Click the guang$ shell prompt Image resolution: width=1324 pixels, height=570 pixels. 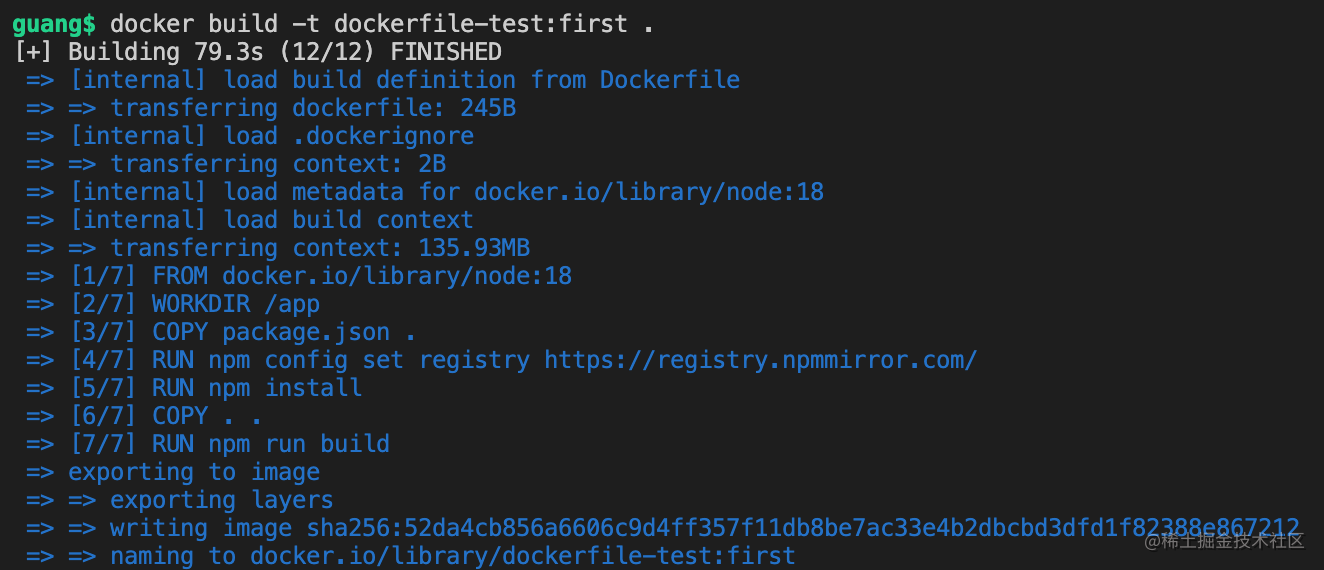click(55, 24)
